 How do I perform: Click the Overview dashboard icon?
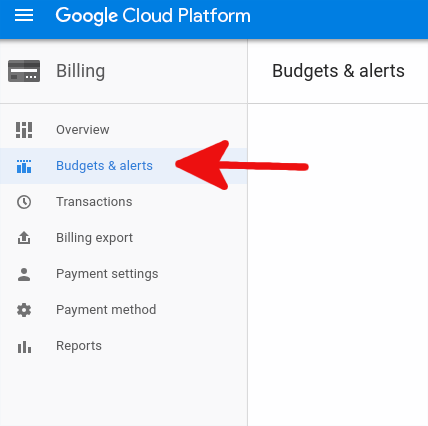point(24,130)
